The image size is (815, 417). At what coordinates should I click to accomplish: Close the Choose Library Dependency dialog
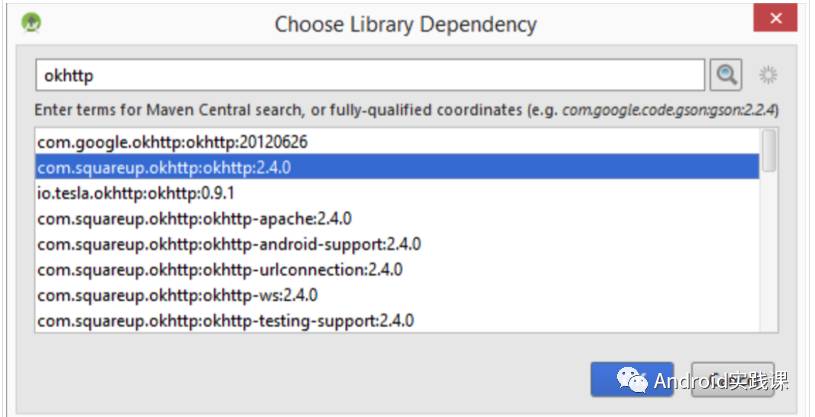click(x=775, y=18)
